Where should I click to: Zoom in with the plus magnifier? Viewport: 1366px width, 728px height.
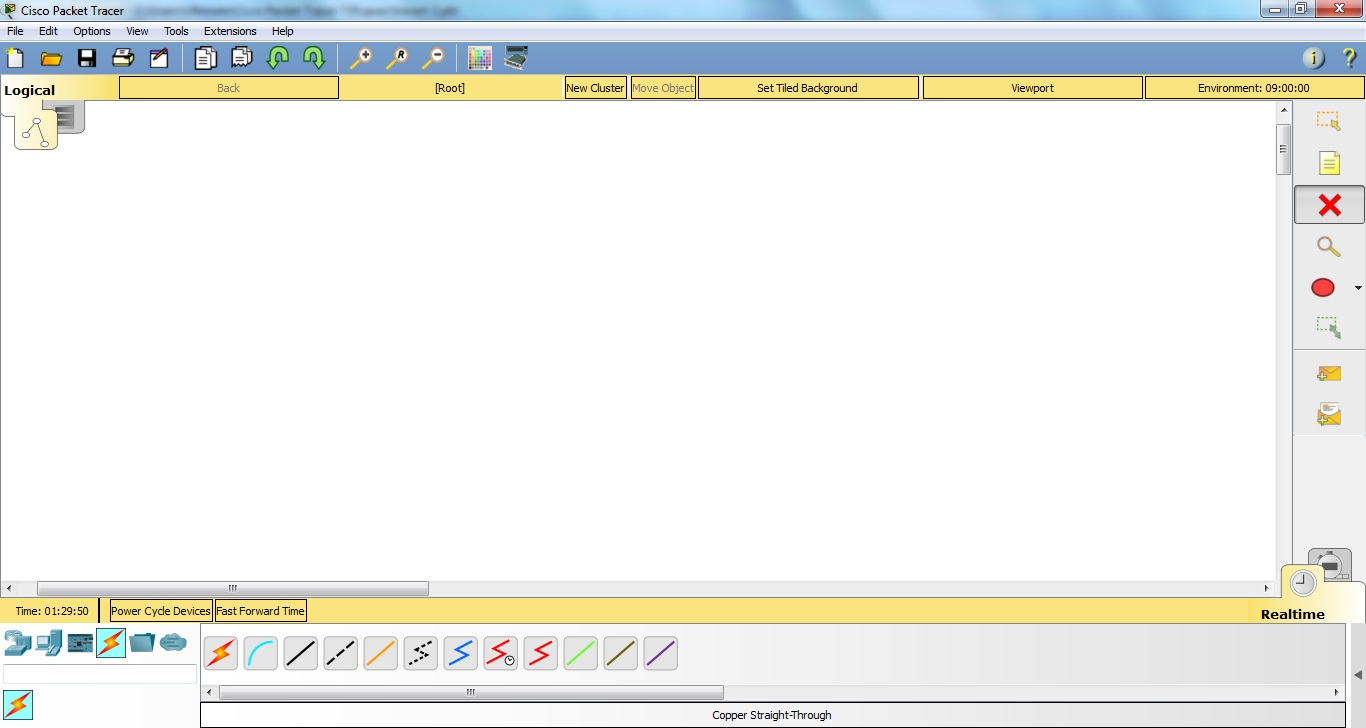361,58
